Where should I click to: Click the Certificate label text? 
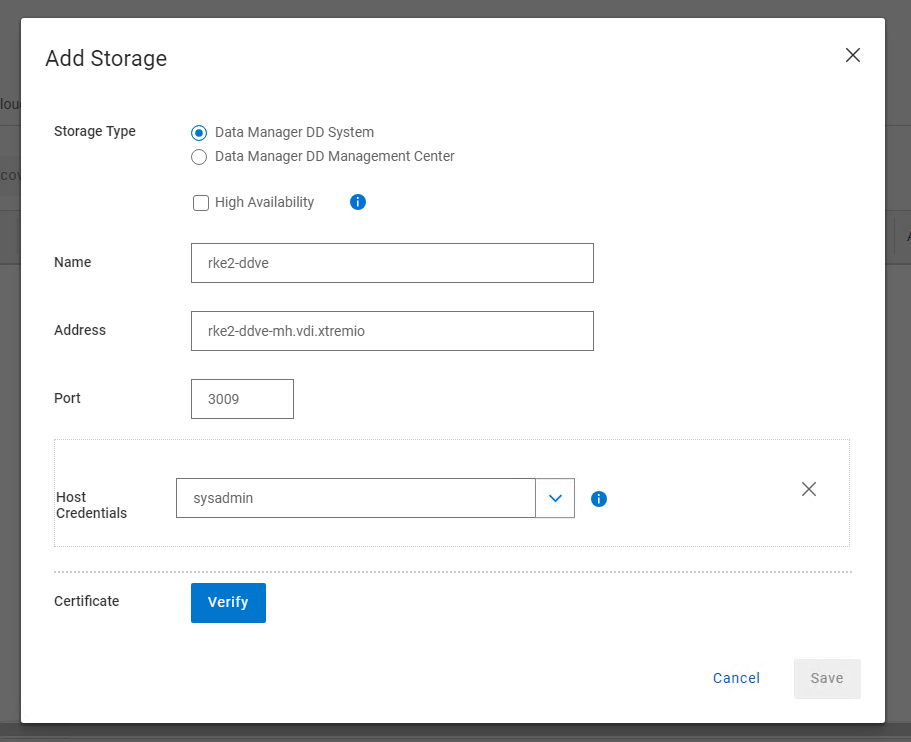[x=87, y=601]
